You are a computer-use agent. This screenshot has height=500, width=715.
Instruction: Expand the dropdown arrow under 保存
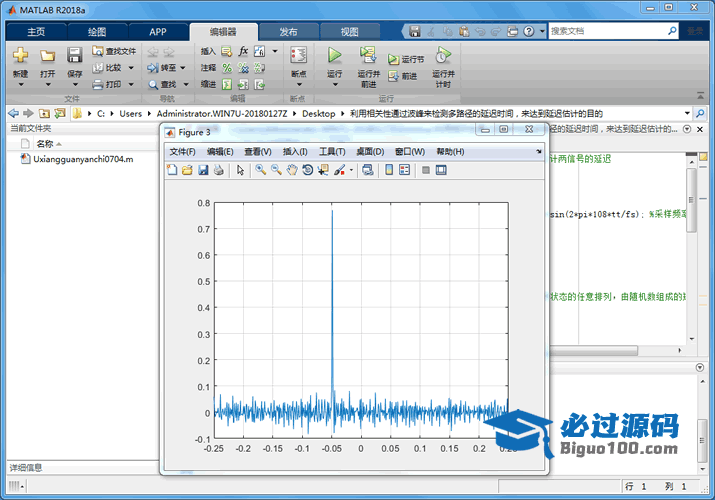pos(75,85)
